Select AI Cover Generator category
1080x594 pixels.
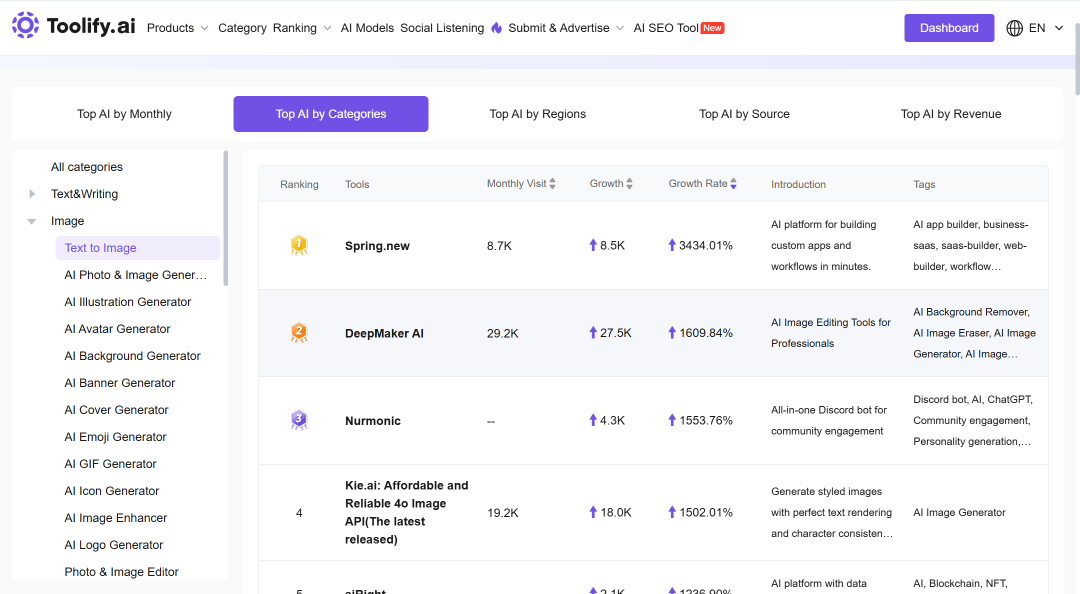(116, 410)
